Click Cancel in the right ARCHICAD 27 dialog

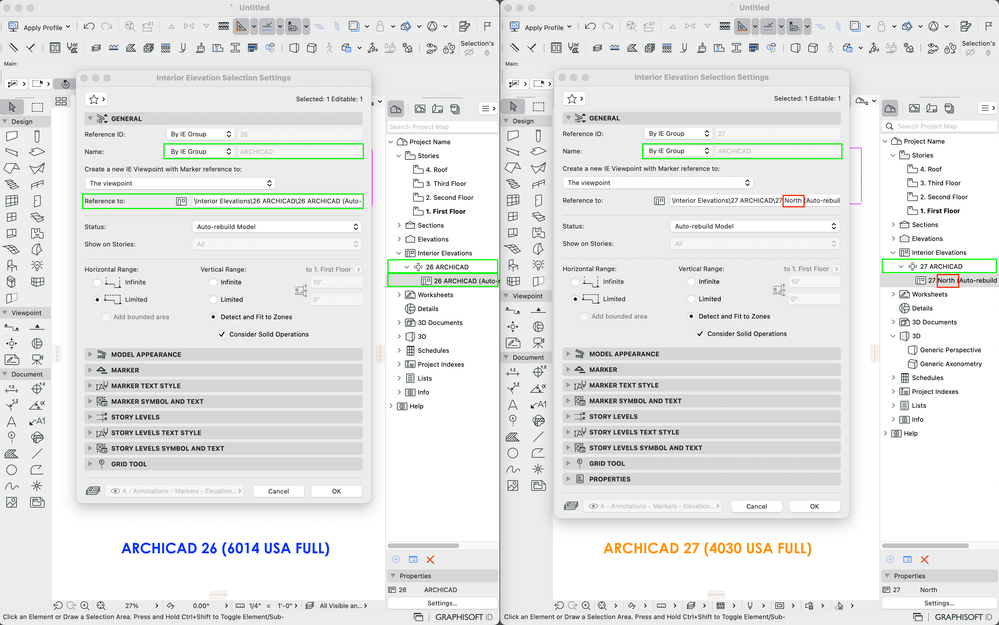coord(756,506)
